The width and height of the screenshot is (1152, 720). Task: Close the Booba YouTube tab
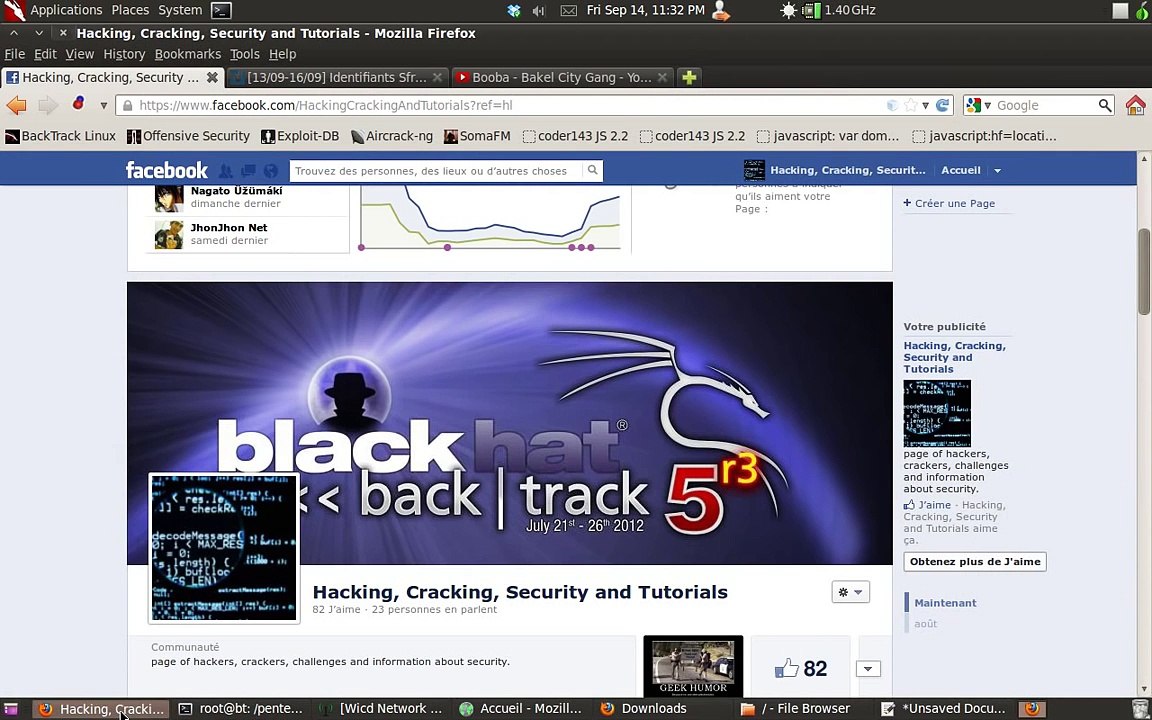pyautogui.click(x=663, y=77)
